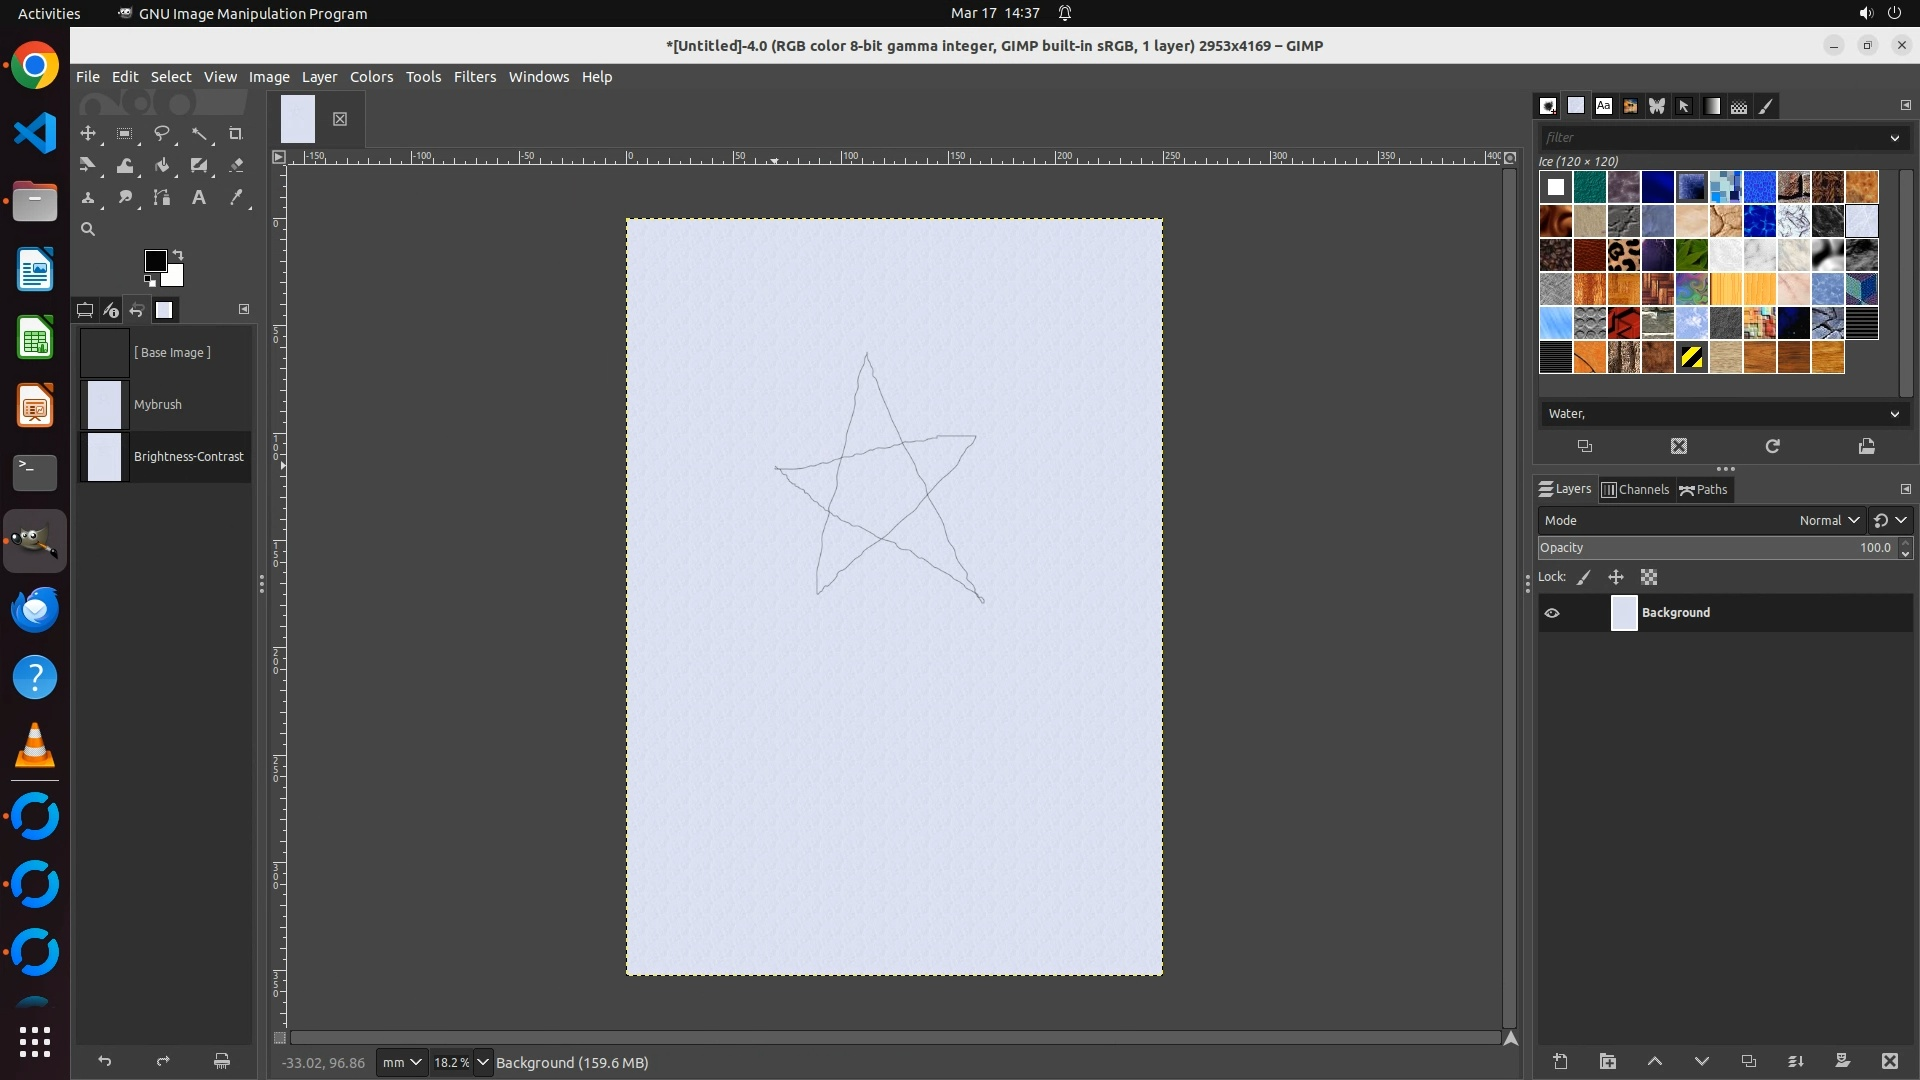Select the Eraser tool
This screenshot has width=1920, height=1080.
pos(236,165)
